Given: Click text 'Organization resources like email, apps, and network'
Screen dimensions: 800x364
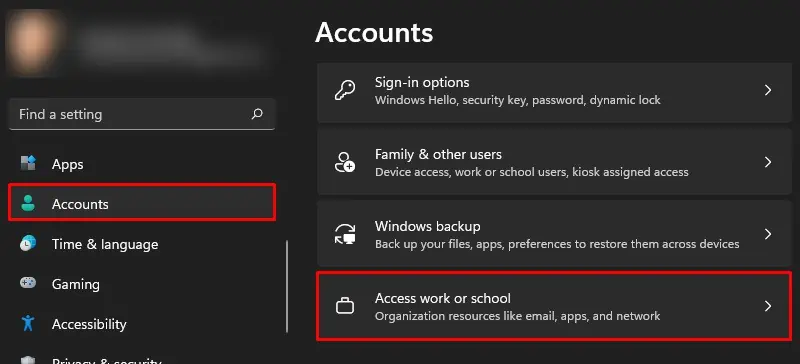Looking at the screenshot, I should [x=517, y=316].
